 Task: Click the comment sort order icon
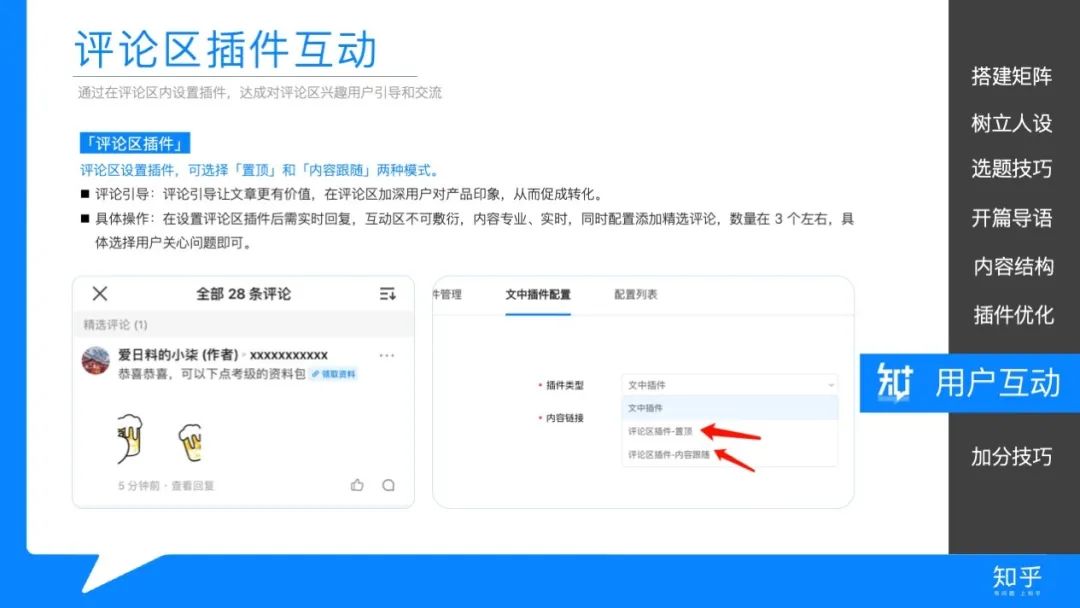(387, 294)
